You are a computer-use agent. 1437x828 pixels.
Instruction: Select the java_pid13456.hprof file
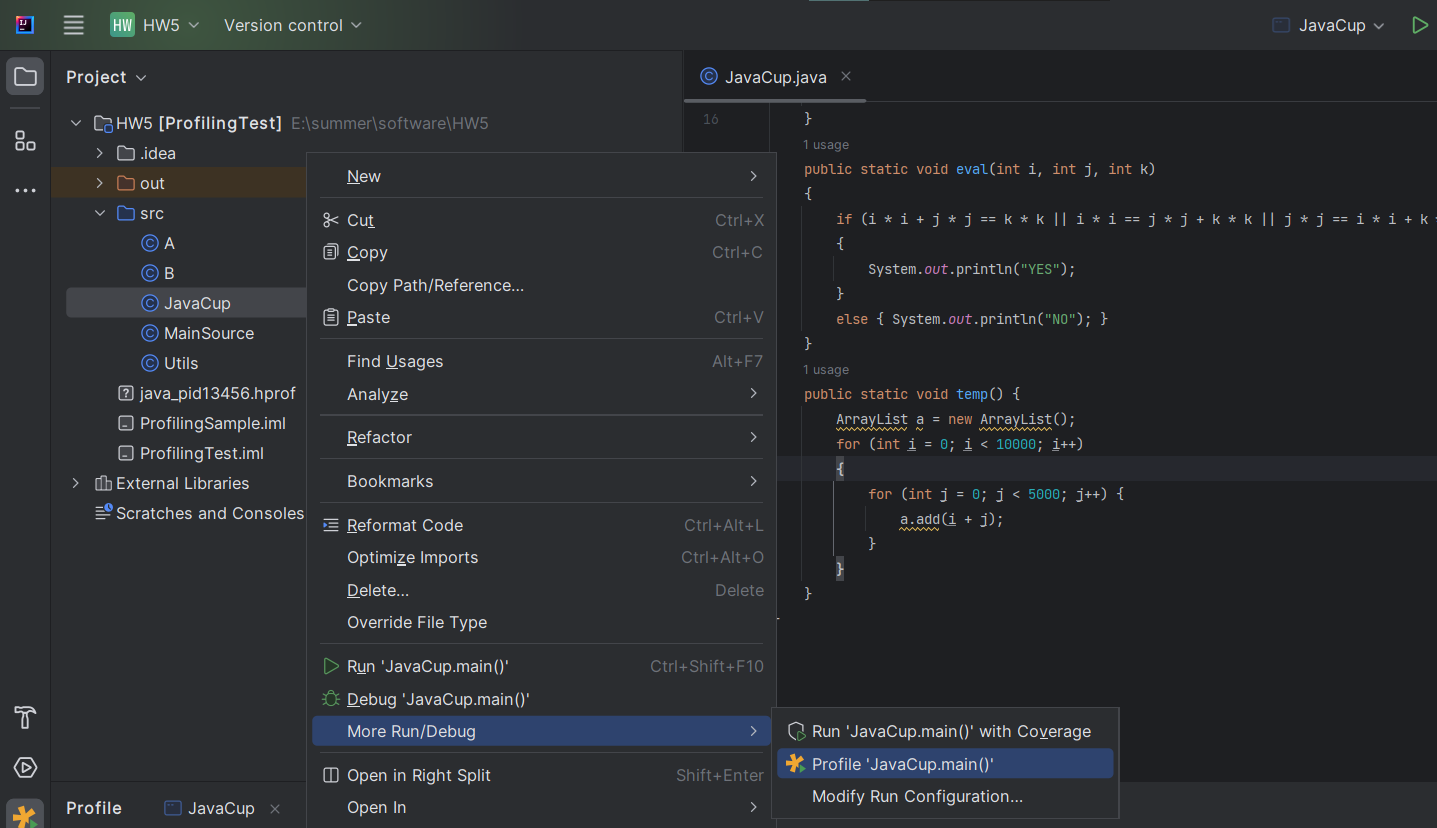coord(218,393)
